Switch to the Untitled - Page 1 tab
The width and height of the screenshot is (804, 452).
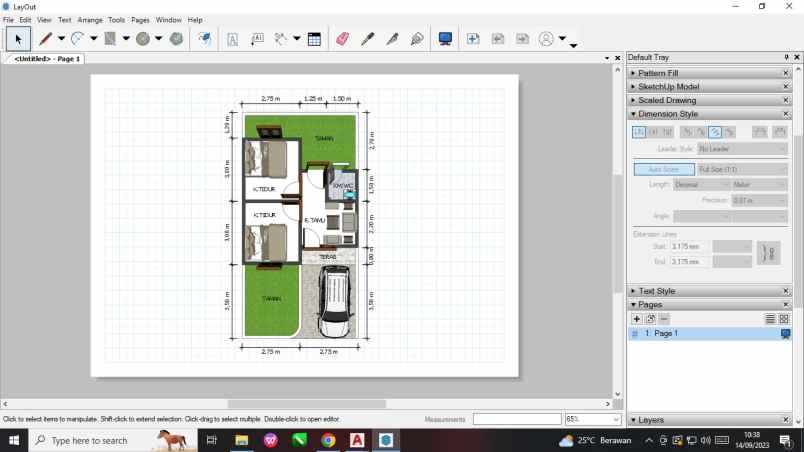(x=46, y=59)
